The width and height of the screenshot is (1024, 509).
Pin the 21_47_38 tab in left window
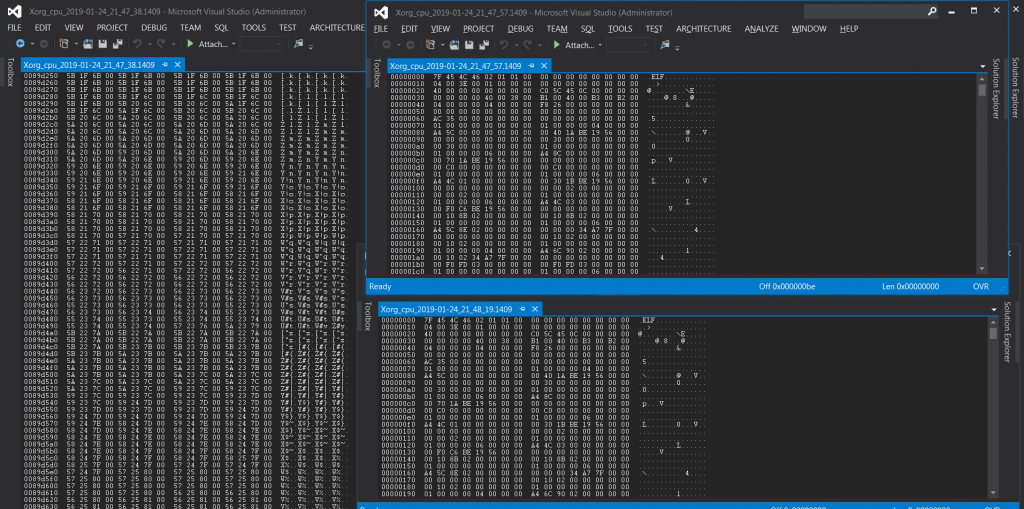pyautogui.click(x=165, y=65)
